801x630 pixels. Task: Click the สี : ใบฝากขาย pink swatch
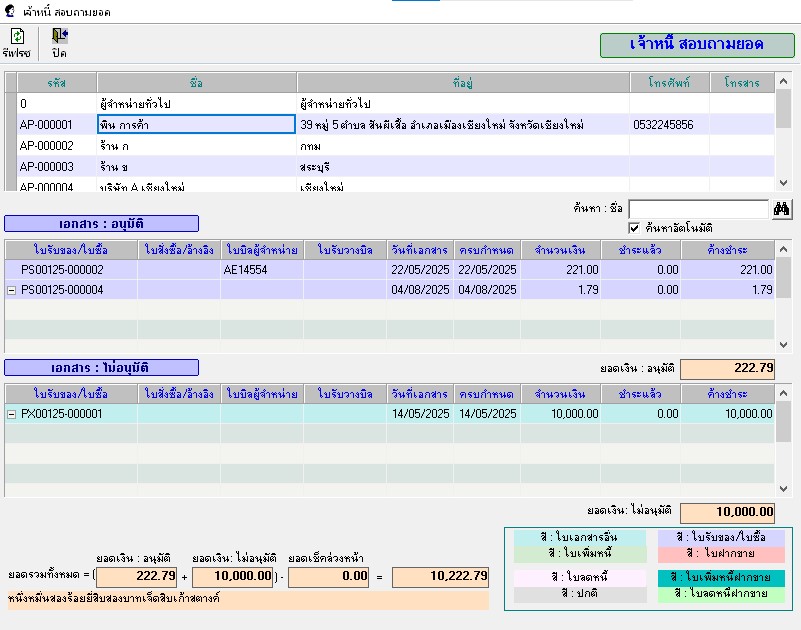[721, 553]
